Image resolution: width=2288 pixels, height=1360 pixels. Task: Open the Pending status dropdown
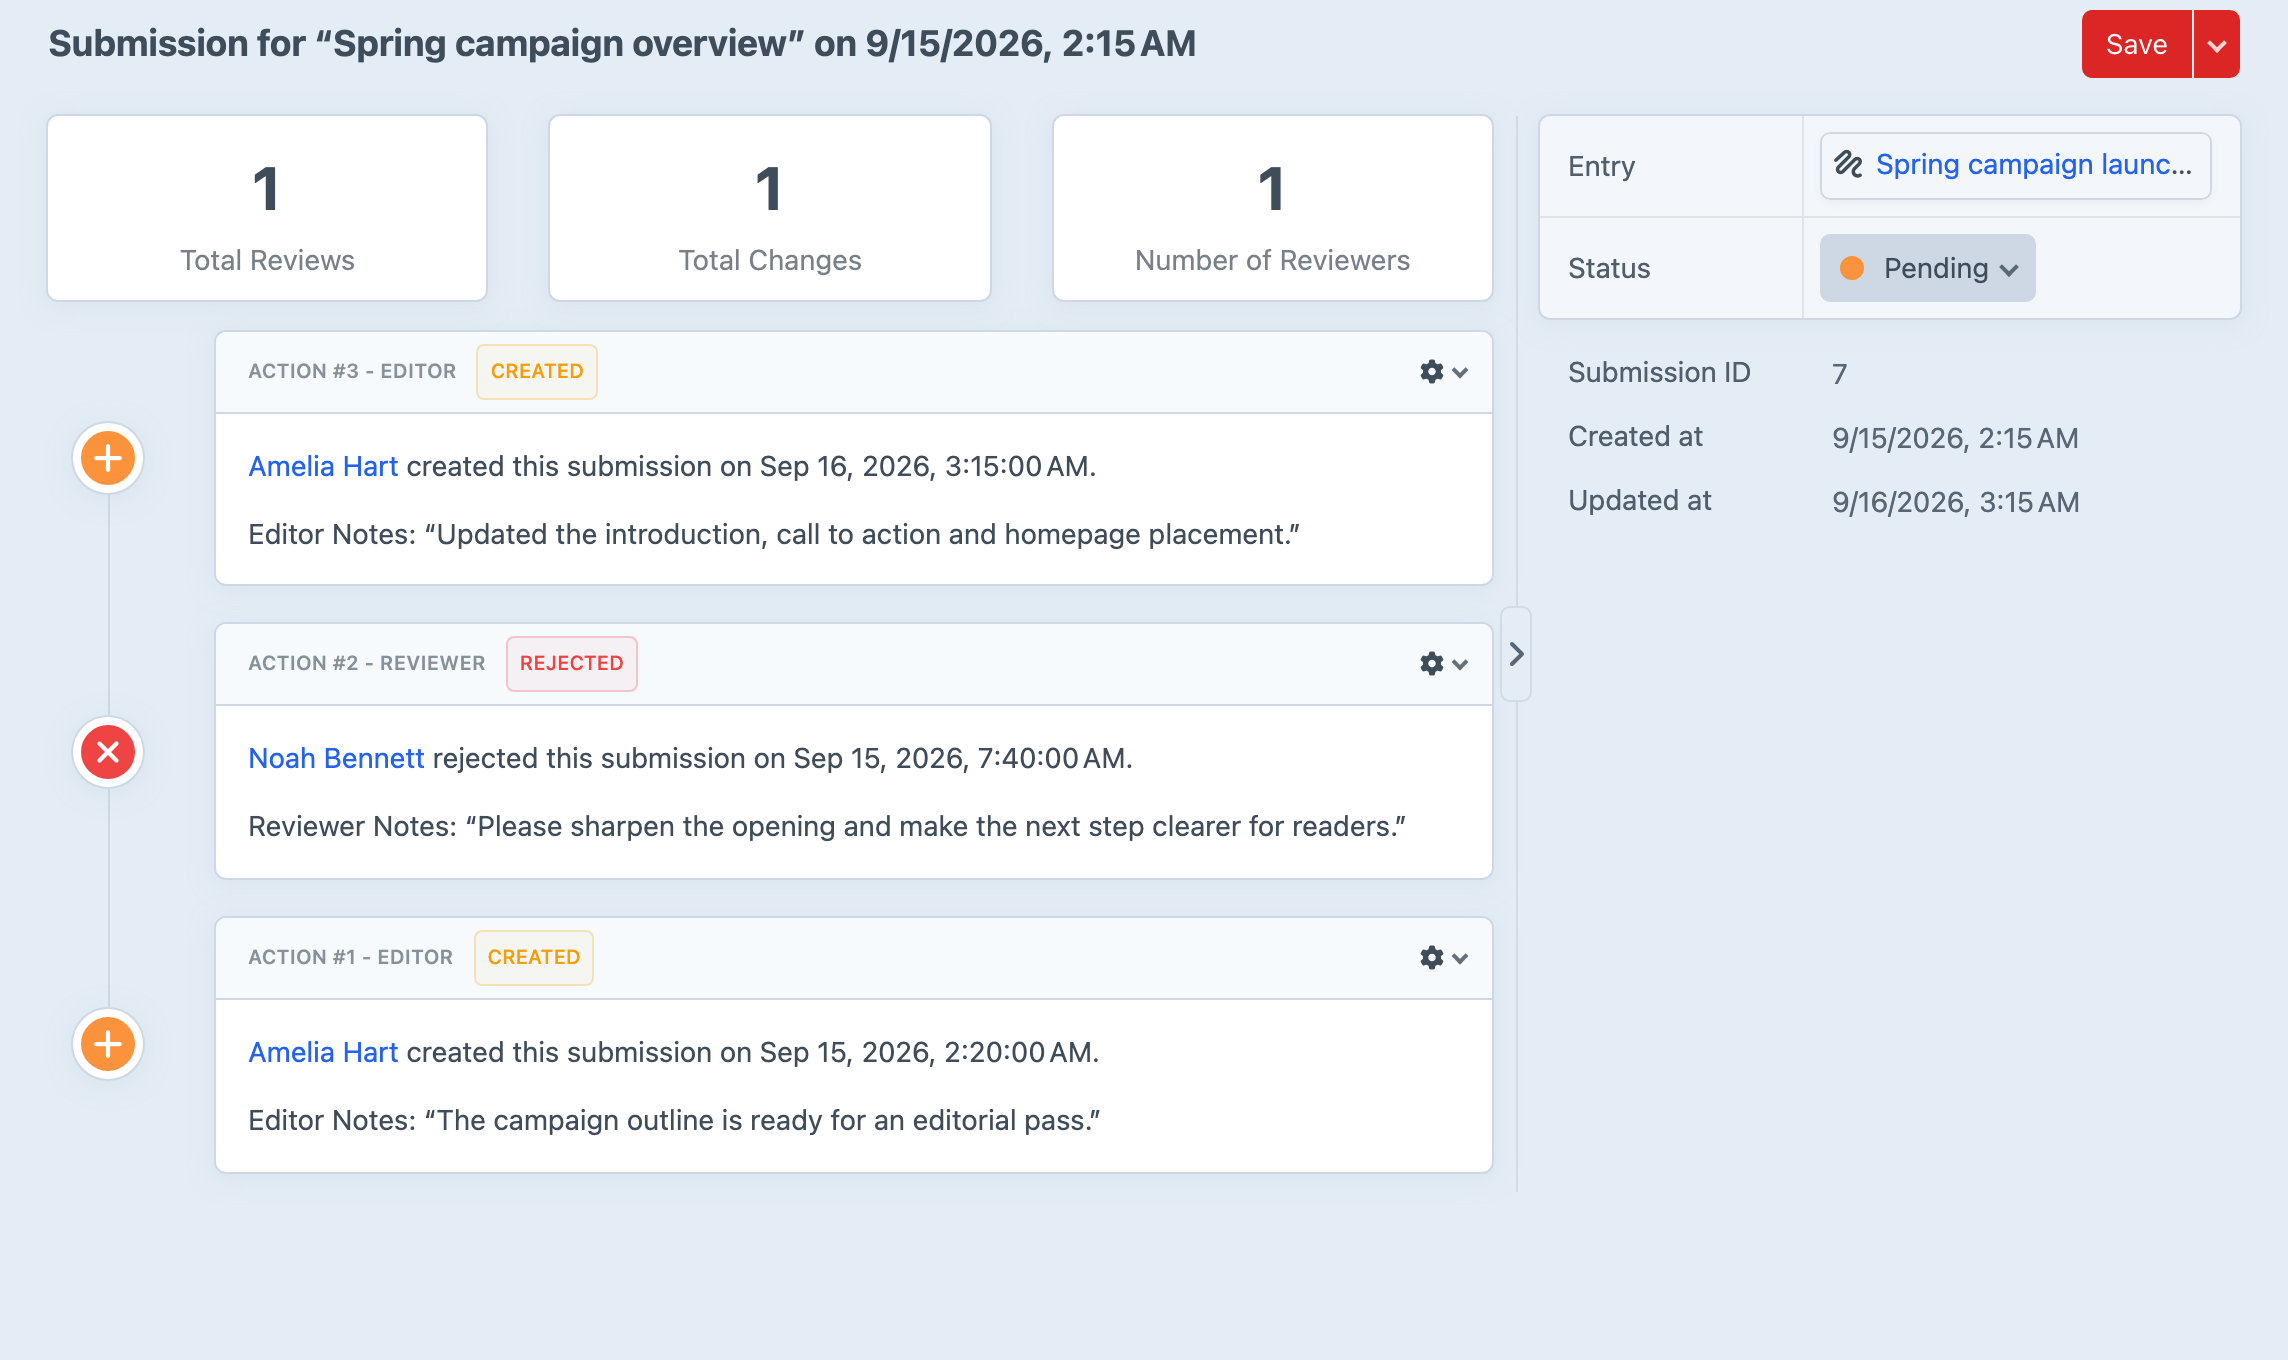click(x=1927, y=268)
